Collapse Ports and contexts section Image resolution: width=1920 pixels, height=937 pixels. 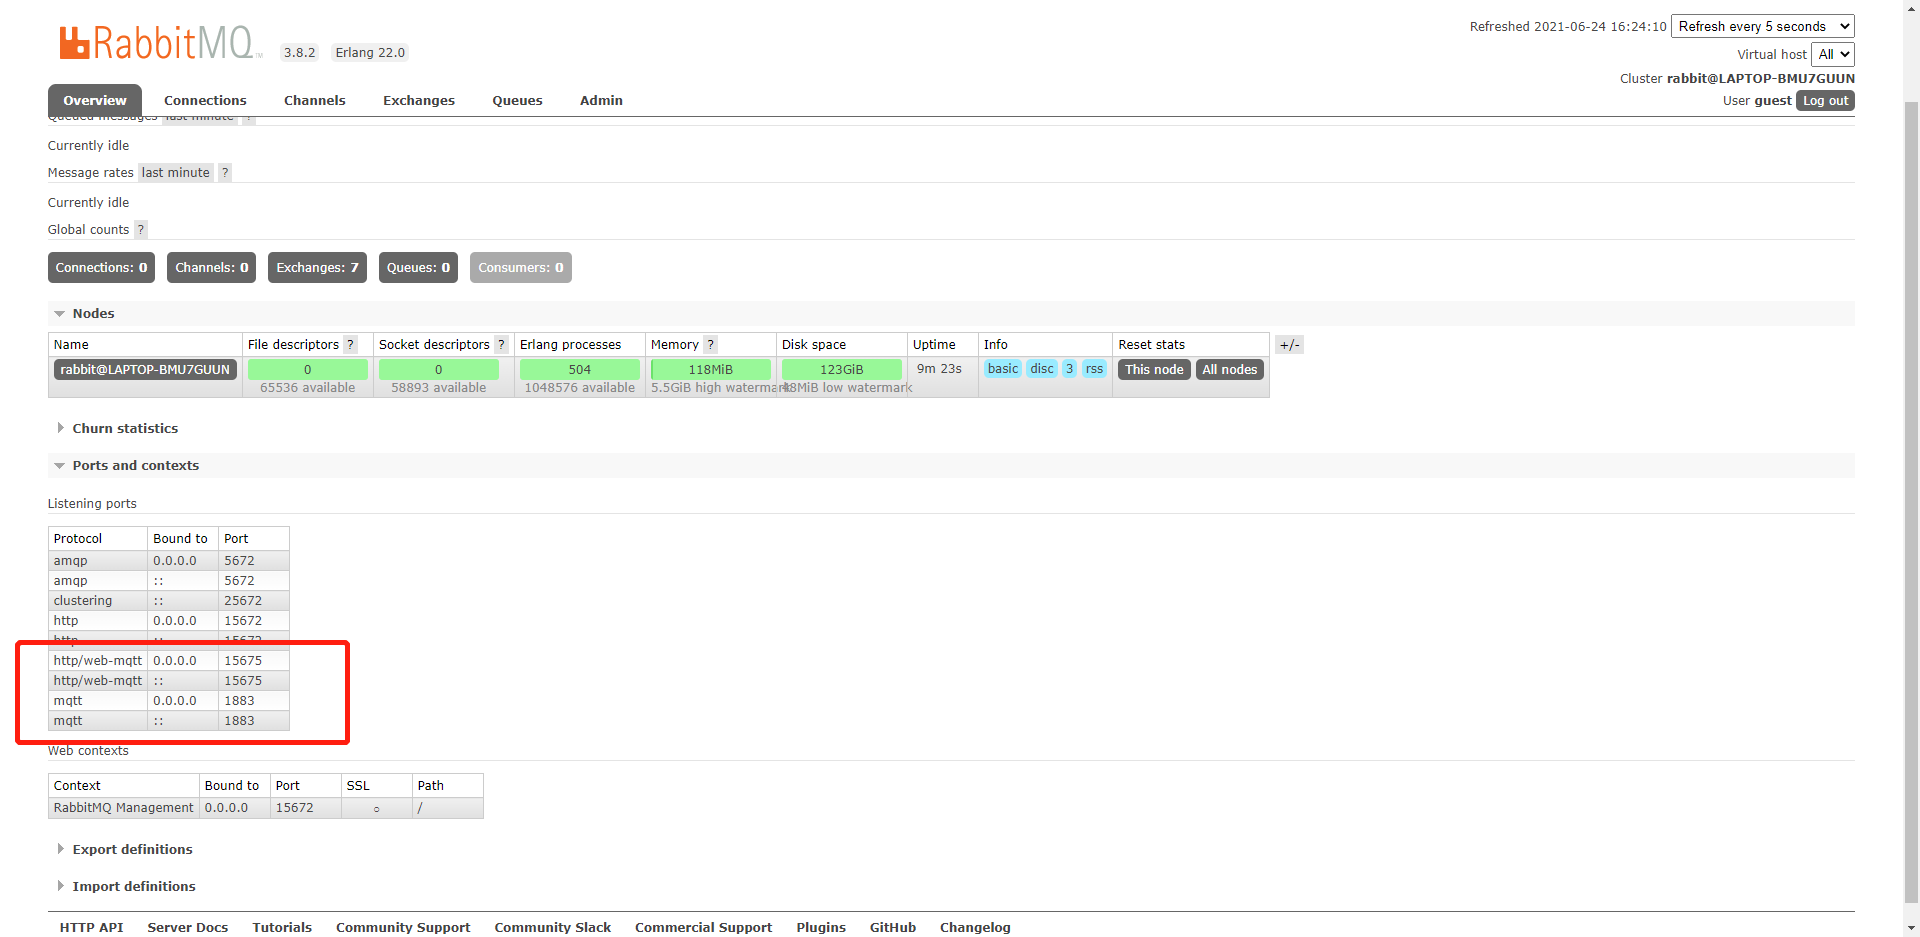[x=135, y=466]
